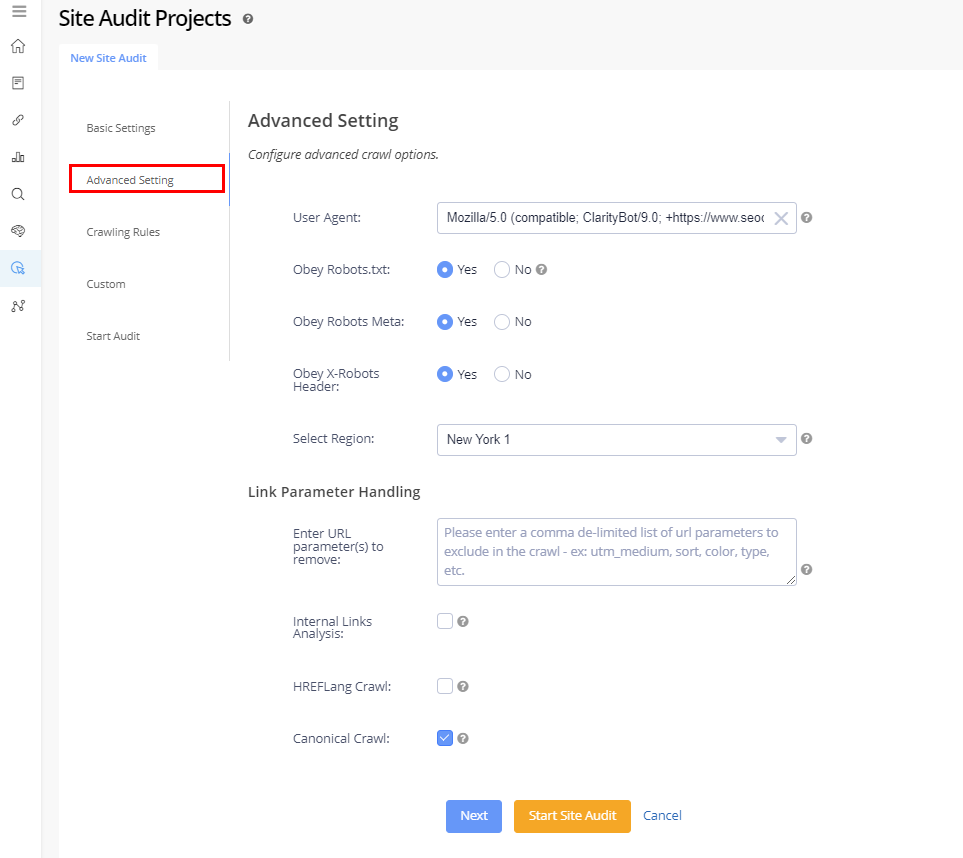Click the link chain sidebar icon
Image resolution: width=963 pixels, height=858 pixels.
click(x=18, y=120)
